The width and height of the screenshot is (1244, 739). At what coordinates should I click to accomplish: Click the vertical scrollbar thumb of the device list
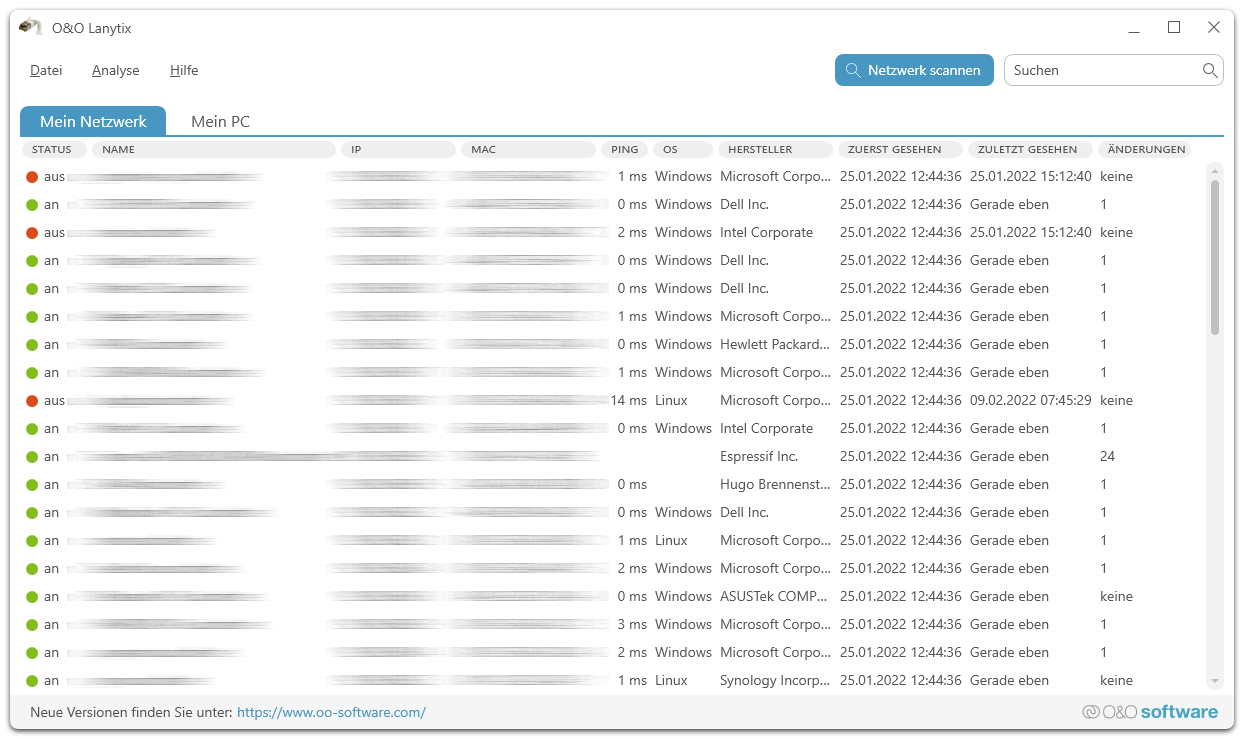tap(1215, 257)
